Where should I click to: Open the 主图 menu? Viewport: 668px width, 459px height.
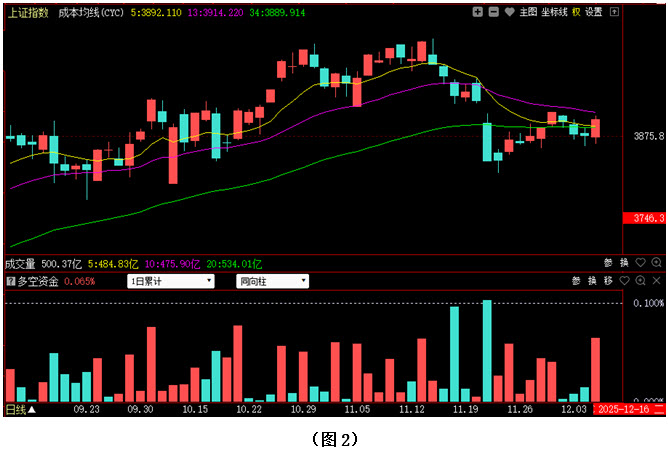tap(528, 12)
